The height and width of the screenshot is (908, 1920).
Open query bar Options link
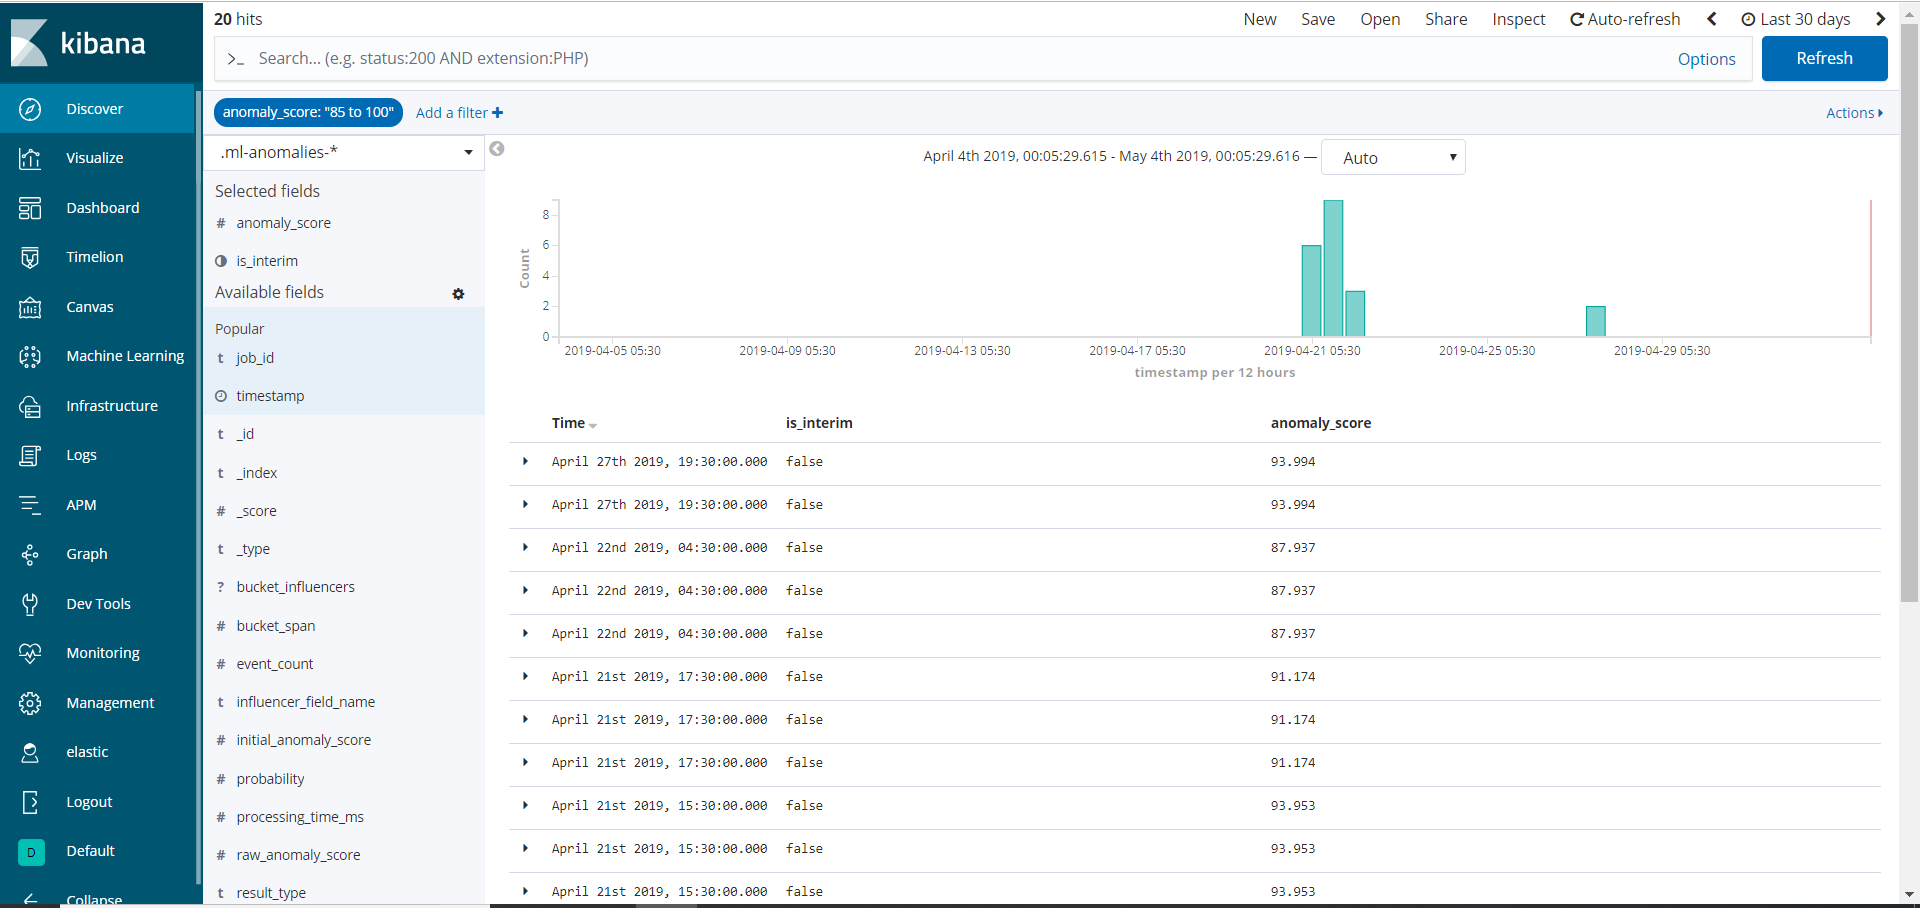click(1706, 59)
